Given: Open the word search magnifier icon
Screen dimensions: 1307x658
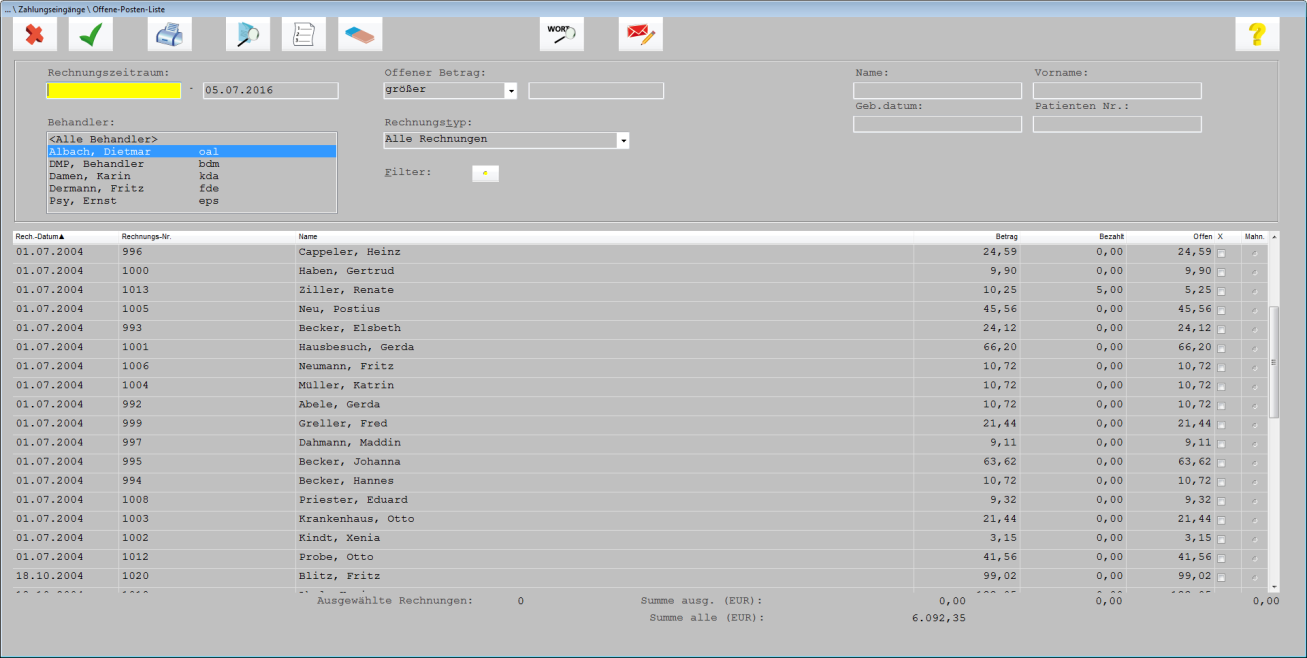Looking at the screenshot, I should [562, 35].
